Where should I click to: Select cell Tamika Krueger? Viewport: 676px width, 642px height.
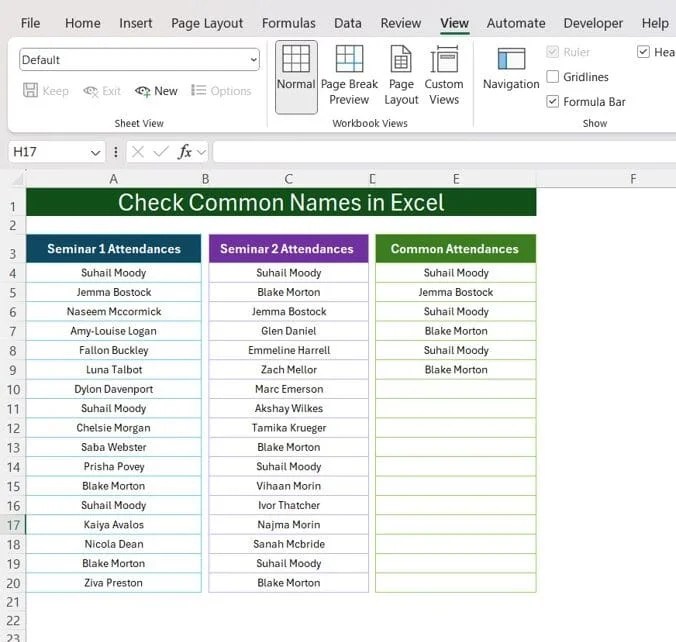point(288,428)
